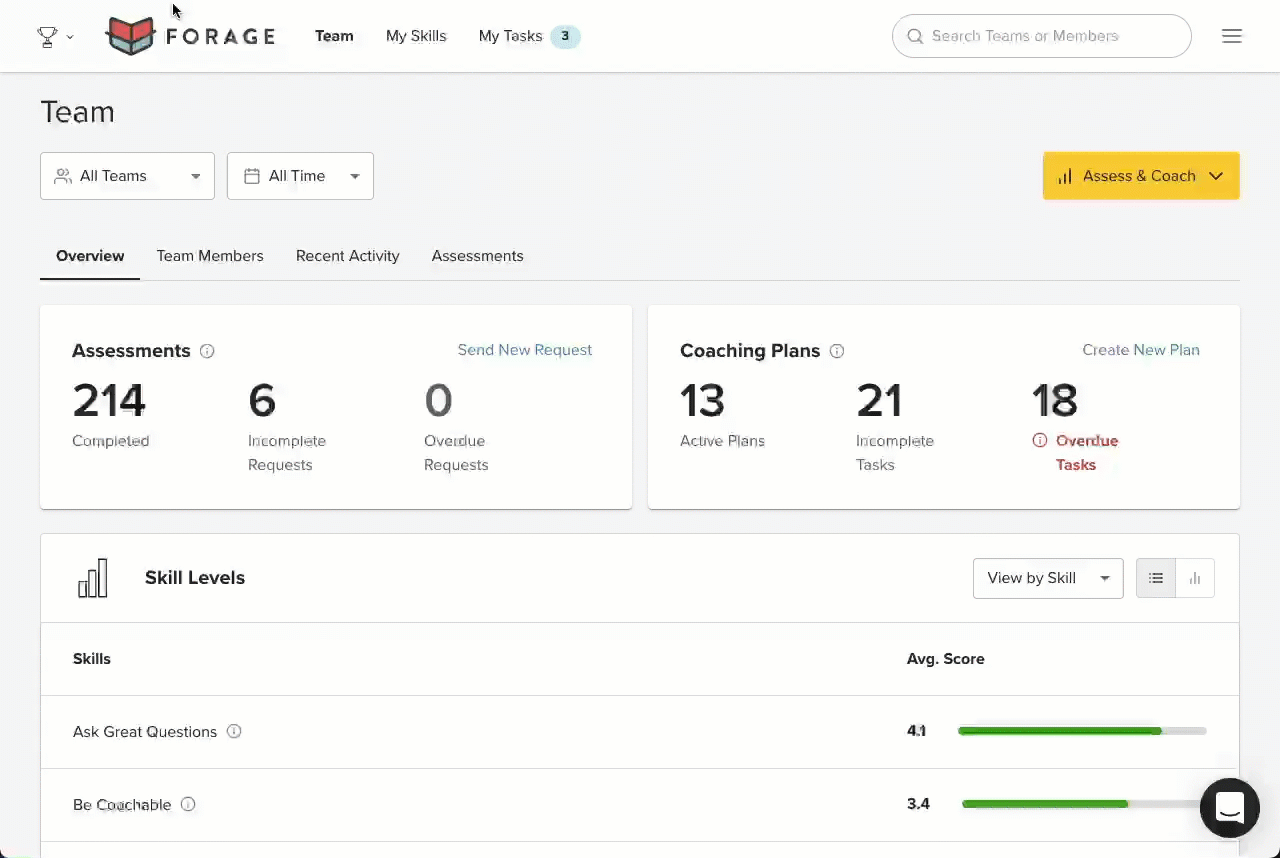Click the trophy icon in the header
The width and height of the screenshot is (1280, 858).
pyautogui.click(x=47, y=37)
